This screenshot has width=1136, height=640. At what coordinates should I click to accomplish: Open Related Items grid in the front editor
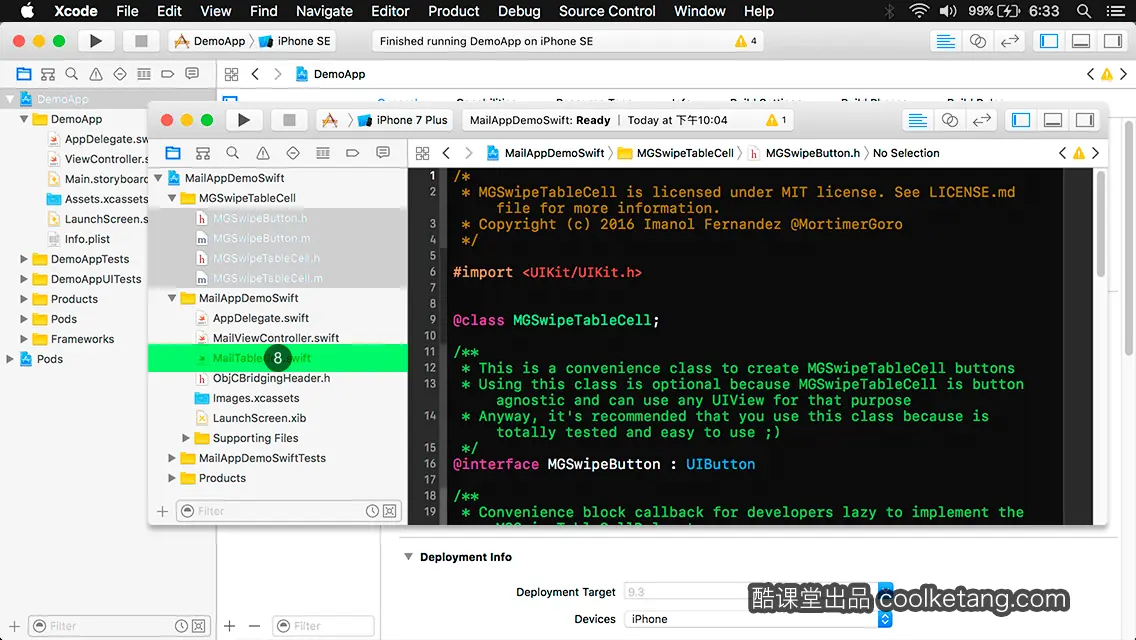(422, 153)
